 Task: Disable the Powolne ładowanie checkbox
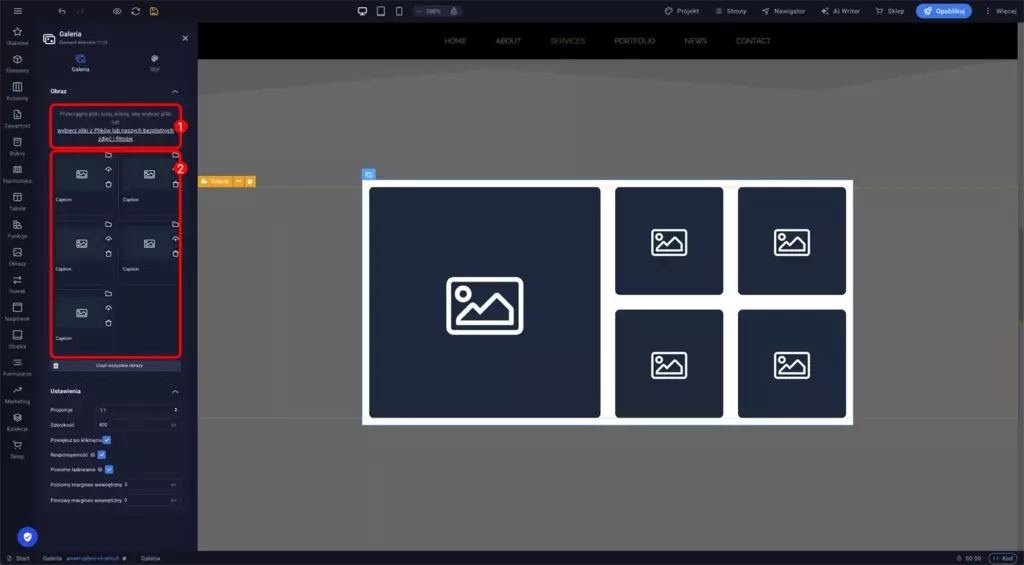point(109,468)
